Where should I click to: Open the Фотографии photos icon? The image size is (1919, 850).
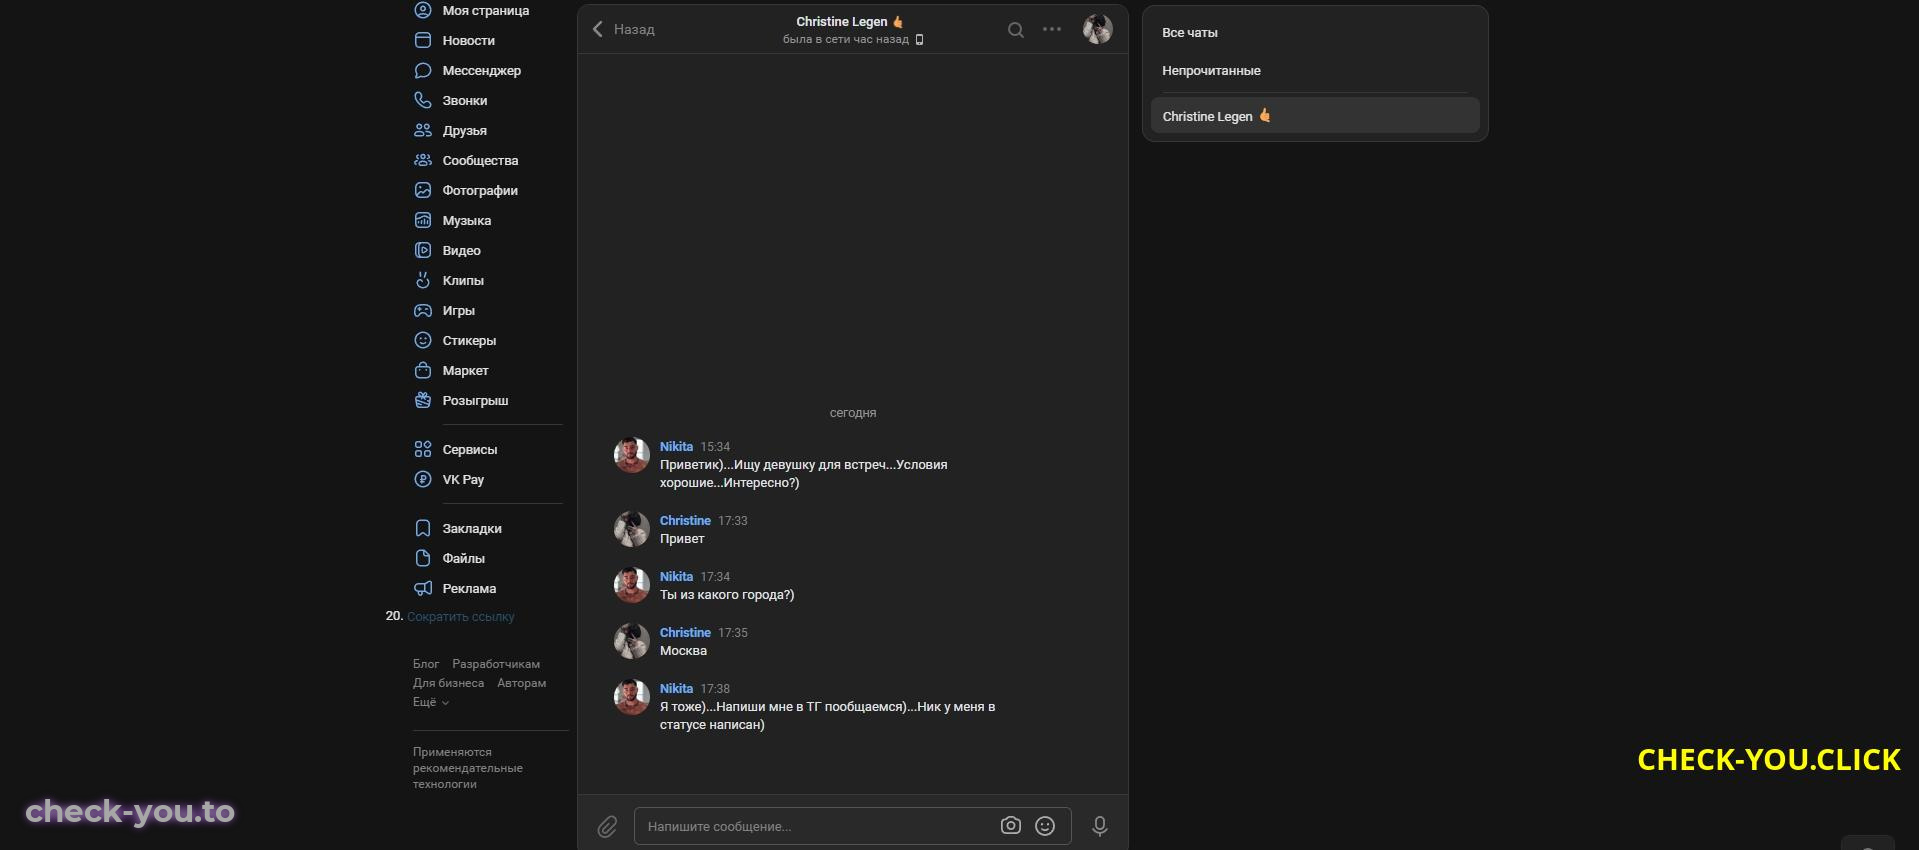pyautogui.click(x=423, y=191)
